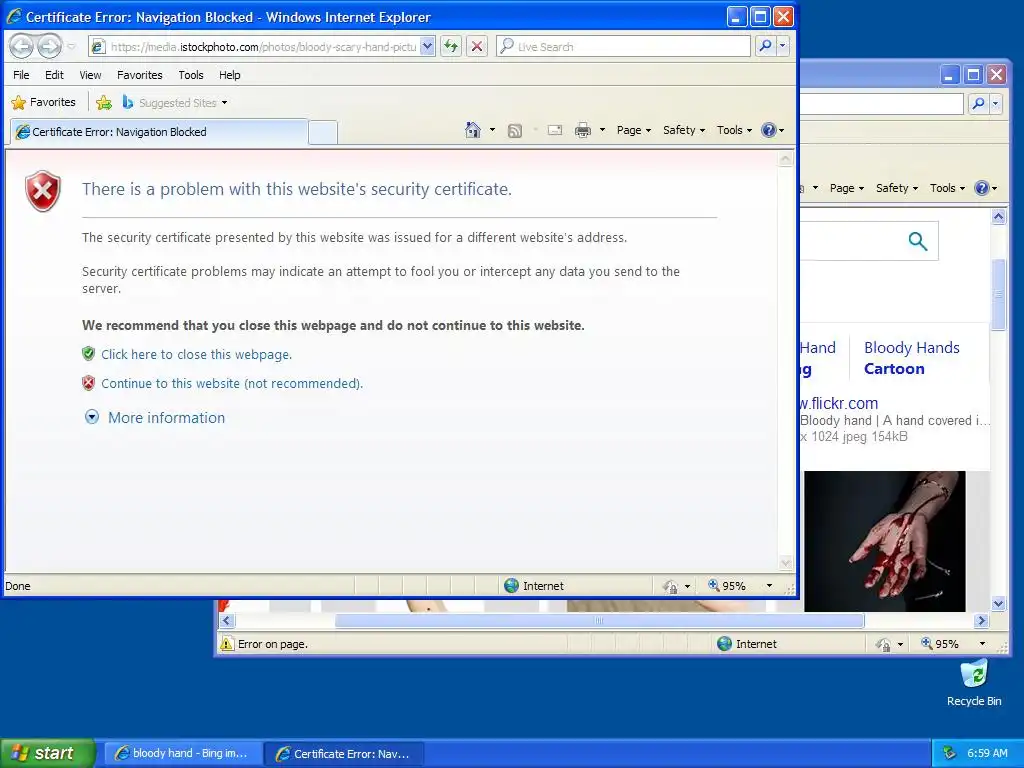The image size is (1024, 768).
Task: Open the Recycle Bin desktop icon
Action: tap(974, 683)
